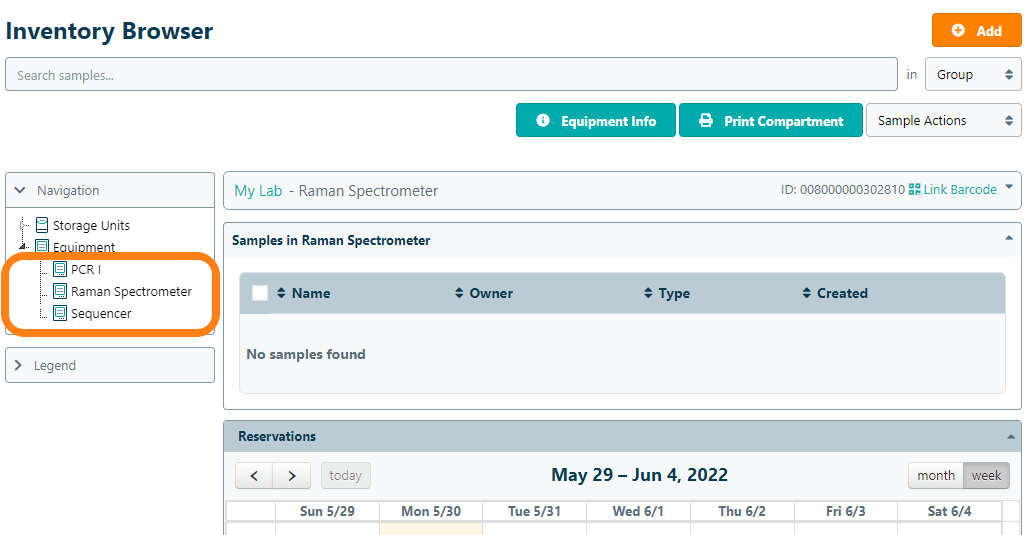Open the Sample Actions dropdown

click(943, 121)
